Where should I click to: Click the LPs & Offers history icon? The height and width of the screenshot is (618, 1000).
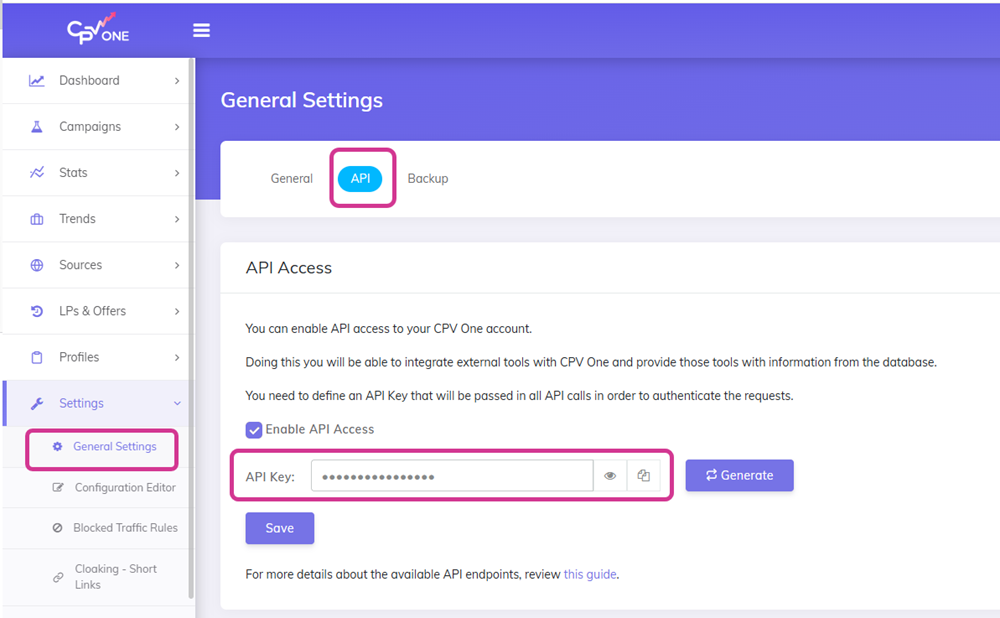tap(39, 310)
